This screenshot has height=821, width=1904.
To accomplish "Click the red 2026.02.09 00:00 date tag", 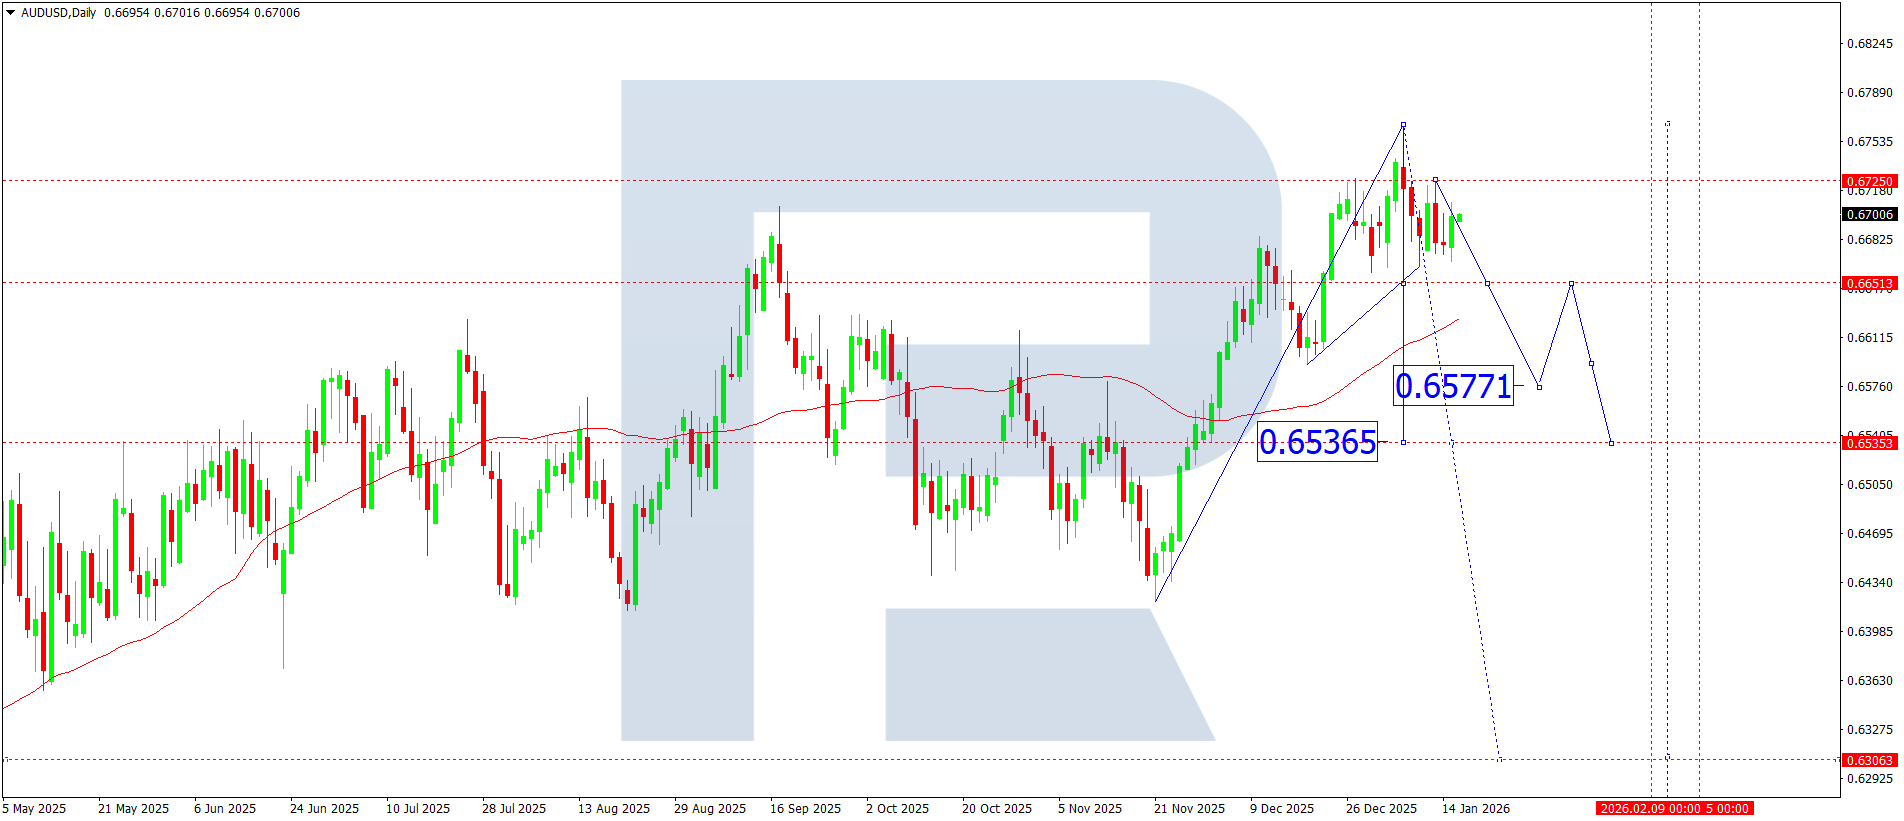I will click(1649, 808).
